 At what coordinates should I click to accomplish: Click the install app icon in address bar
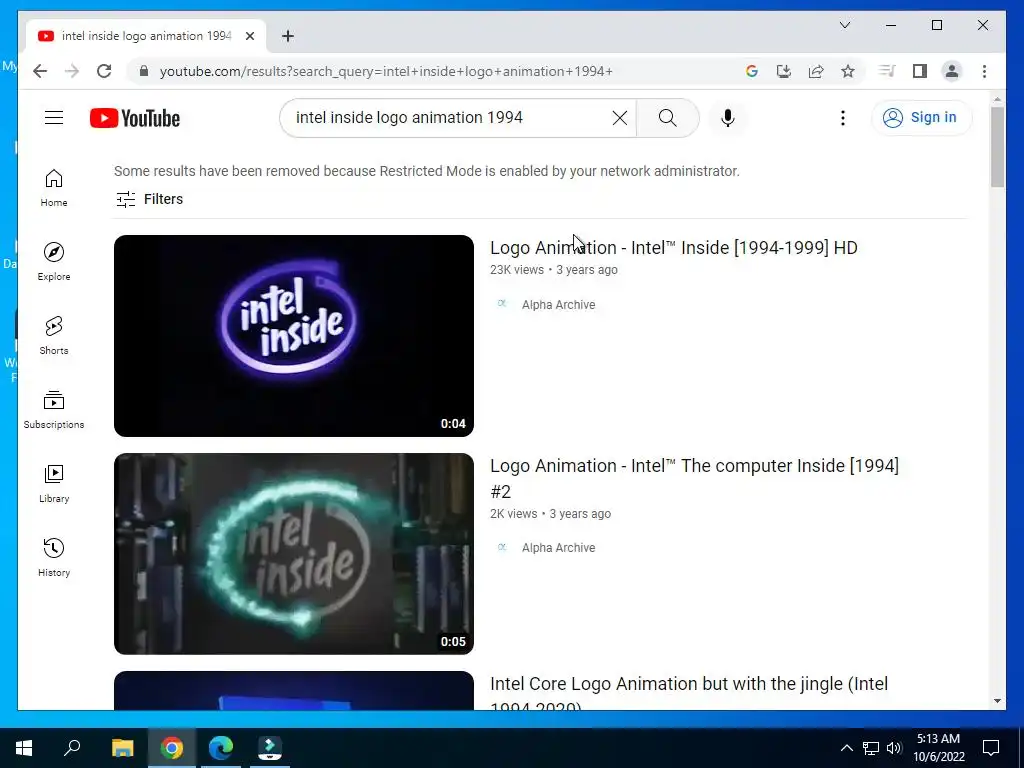coord(784,71)
